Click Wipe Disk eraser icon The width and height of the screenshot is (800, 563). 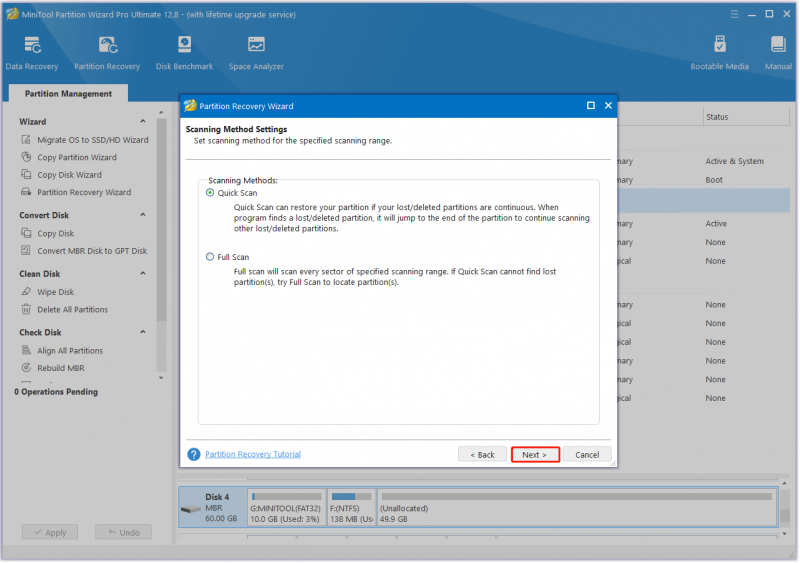(26, 291)
